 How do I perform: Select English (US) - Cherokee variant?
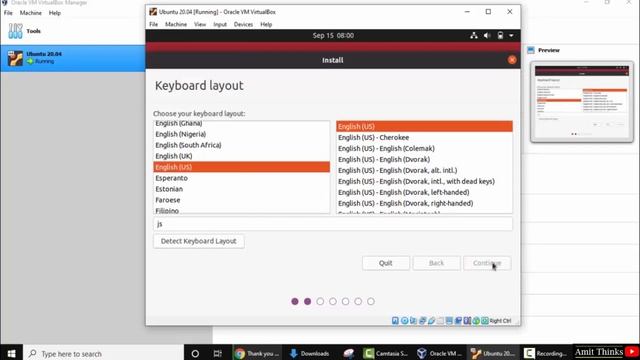(x=424, y=138)
